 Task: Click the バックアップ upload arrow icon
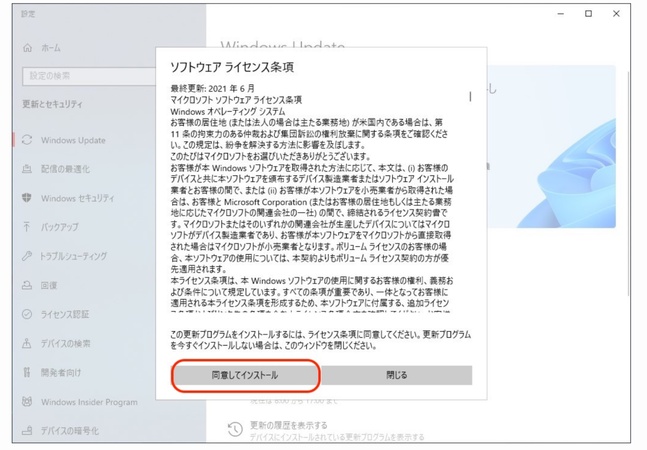(27, 227)
